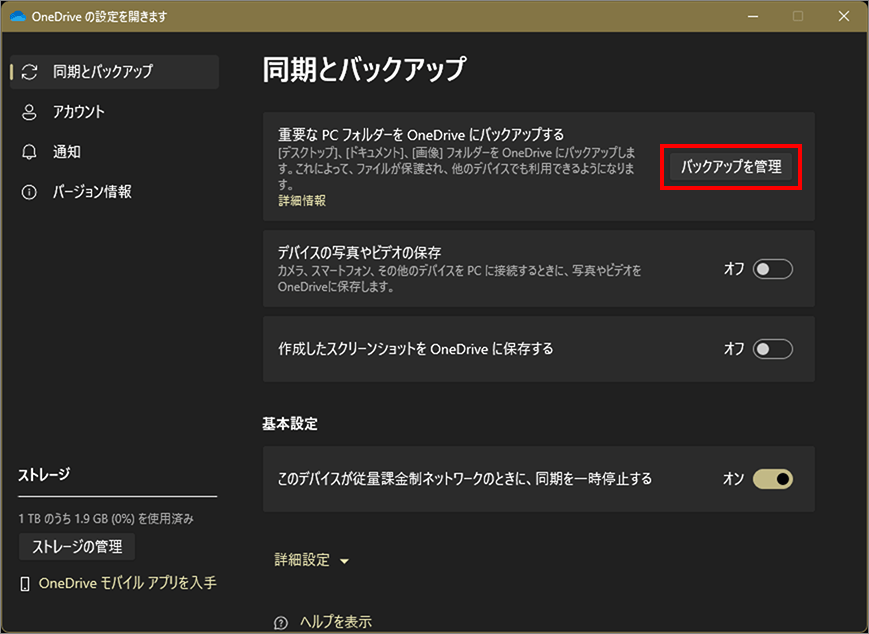869x634 pixels.
Task: Click the ストレージ heading in sidebar
Action: pos(44,475)
